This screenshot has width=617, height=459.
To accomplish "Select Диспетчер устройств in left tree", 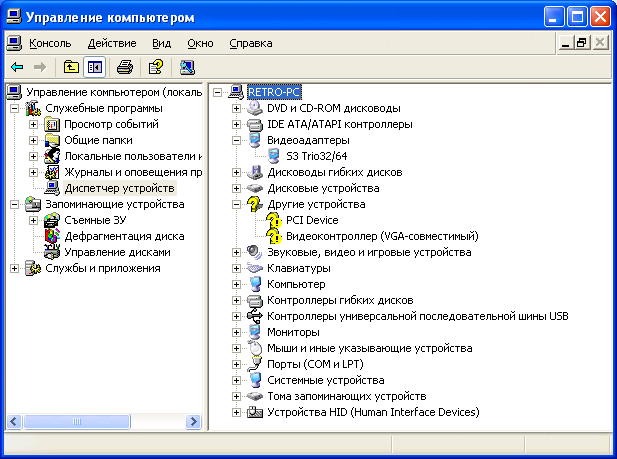I will [x=119, y=188].
